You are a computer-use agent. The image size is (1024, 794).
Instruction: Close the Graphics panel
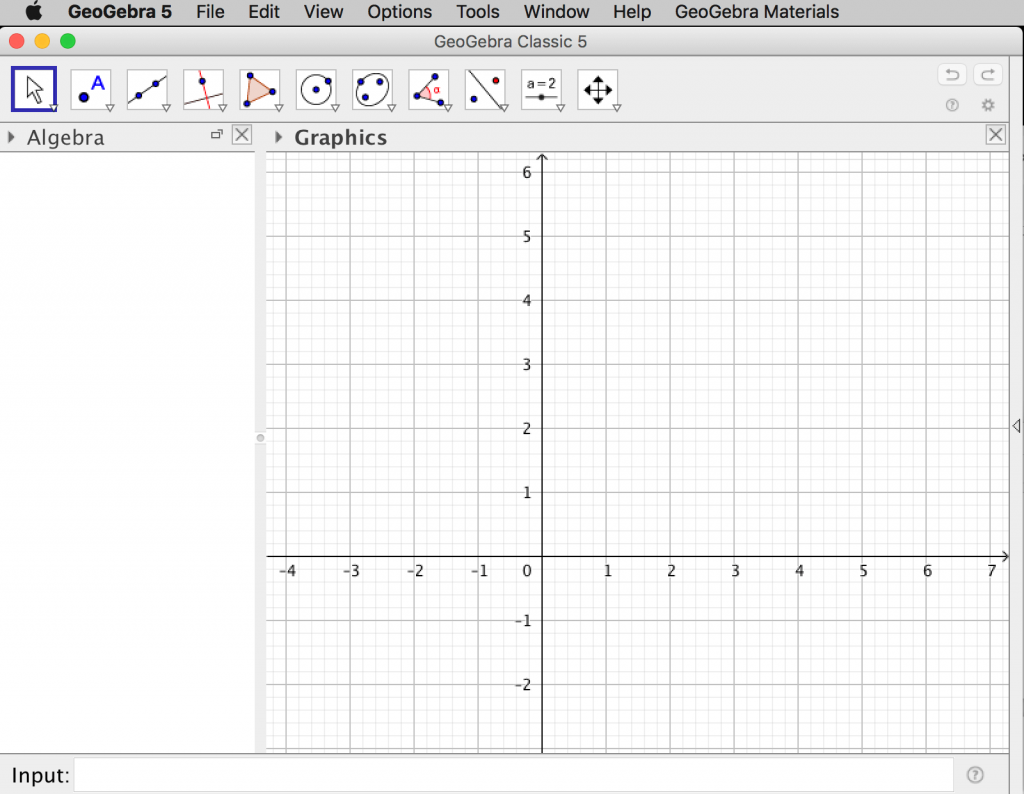pos(995,135)
